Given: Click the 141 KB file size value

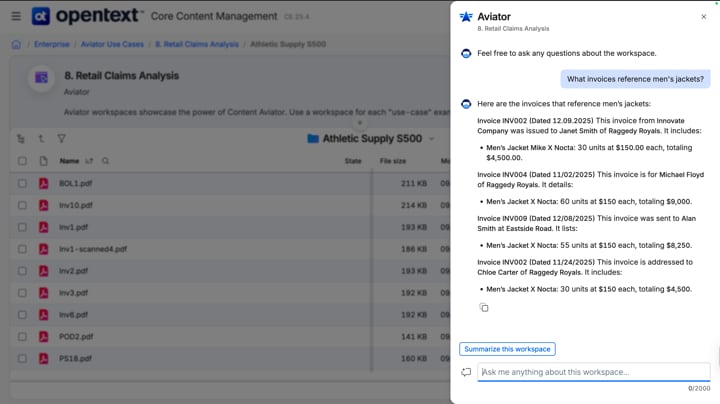Looking at the screenshot, I should click(x=414, y=337).
